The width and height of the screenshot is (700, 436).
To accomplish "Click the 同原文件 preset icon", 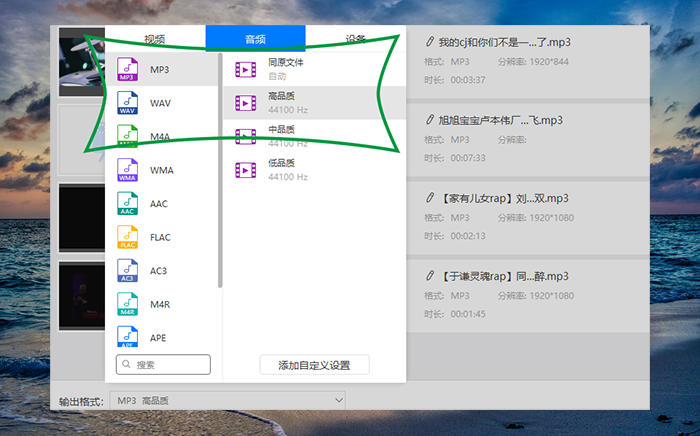I will point(246,70).
